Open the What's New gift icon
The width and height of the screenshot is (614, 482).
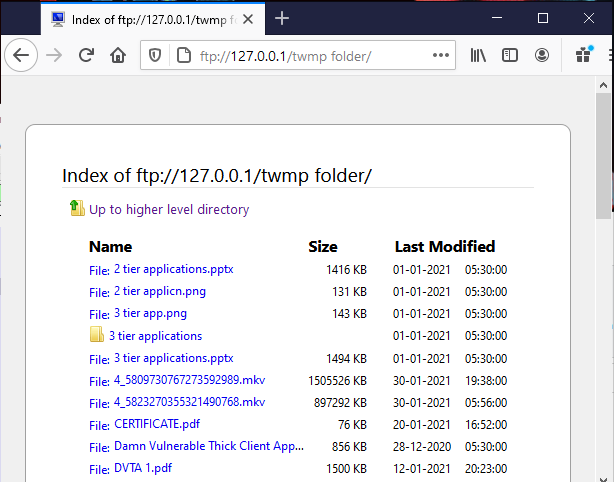point(583,54)
